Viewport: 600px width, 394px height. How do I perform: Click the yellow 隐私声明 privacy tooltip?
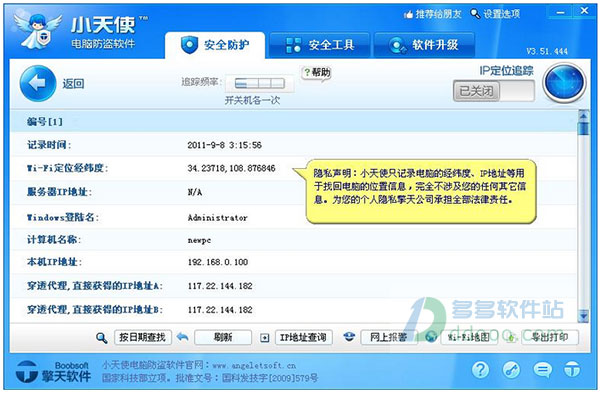tap(421, 191)
